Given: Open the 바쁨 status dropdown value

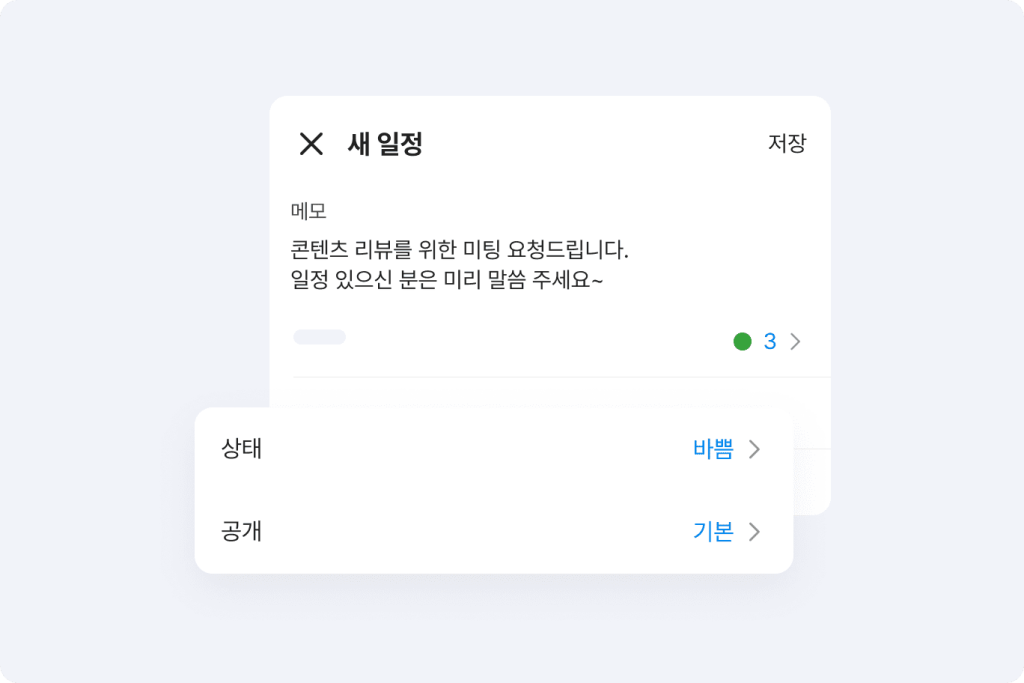Looking at the screenshot, I should 713,450.
